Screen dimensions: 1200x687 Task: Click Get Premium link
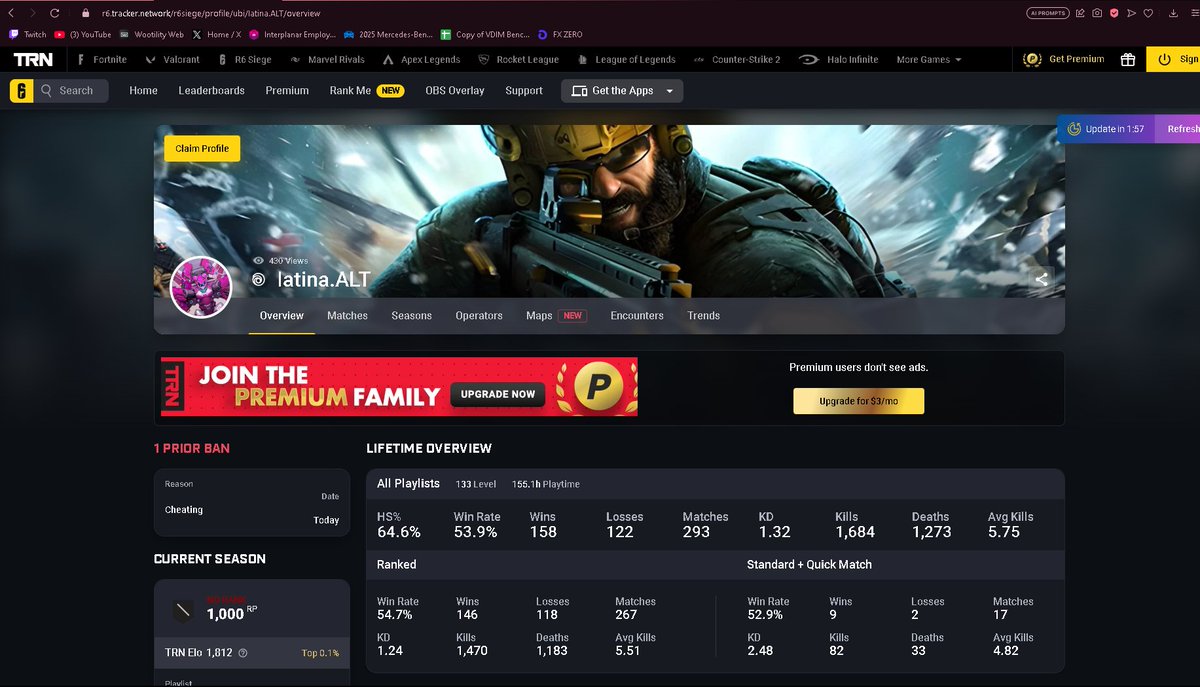1064,59
